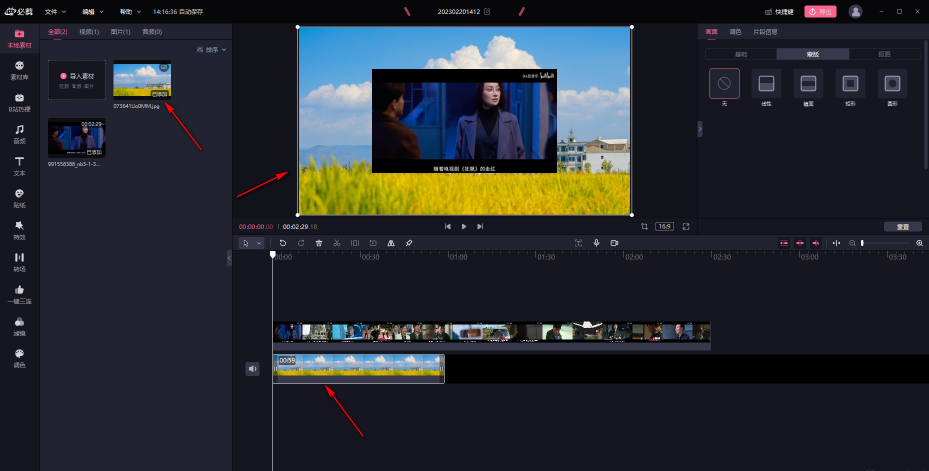Select the 矩形 rectangle mask shape
The width and height of the screenshot is (929, 471).
point(850,84)
